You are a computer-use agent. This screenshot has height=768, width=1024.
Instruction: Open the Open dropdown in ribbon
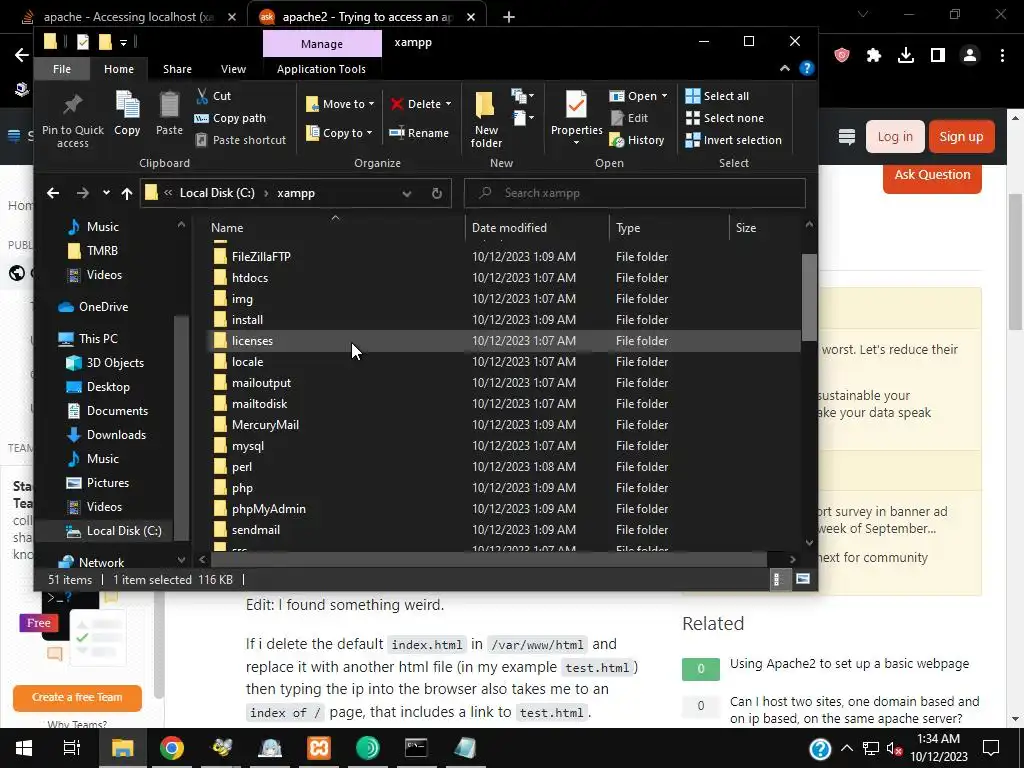638,96
